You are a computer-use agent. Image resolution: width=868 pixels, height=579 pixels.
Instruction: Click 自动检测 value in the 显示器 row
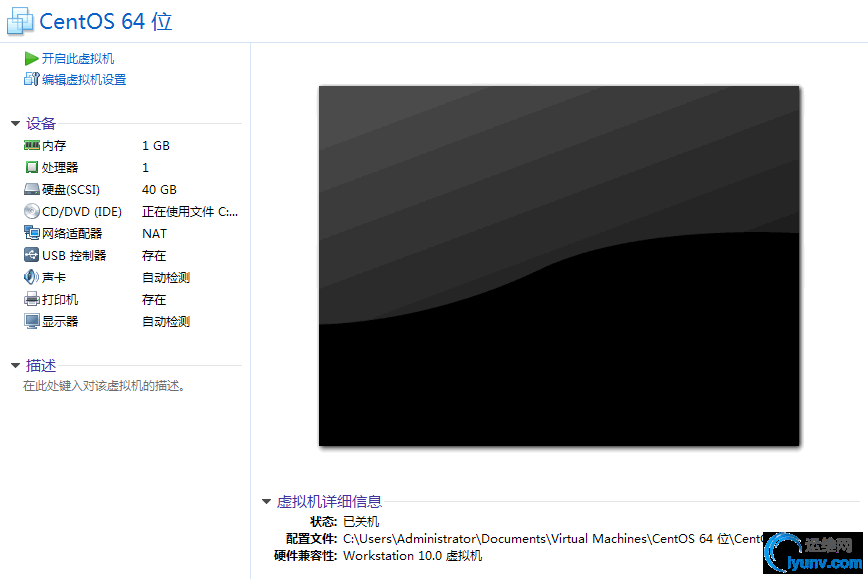pyautogui.click(x=166, y=322)
